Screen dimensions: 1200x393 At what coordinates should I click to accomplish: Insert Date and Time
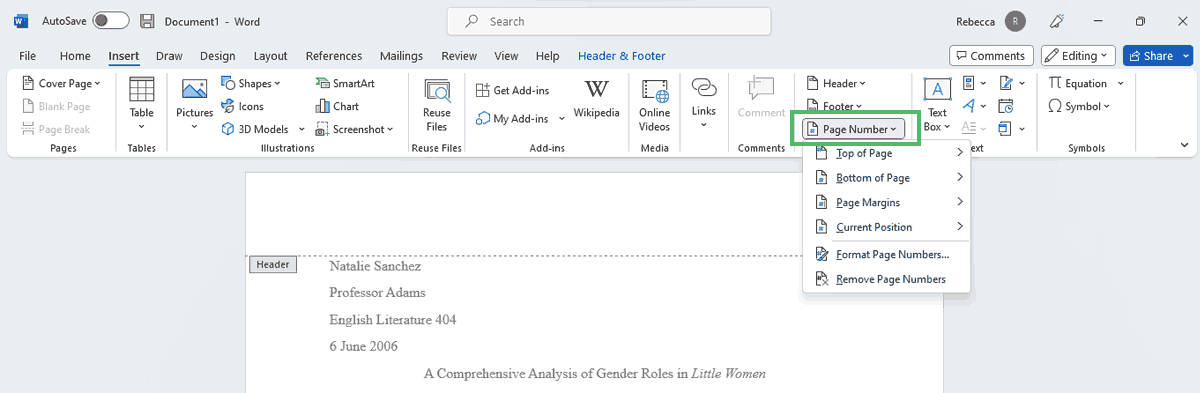[1005, 106]
